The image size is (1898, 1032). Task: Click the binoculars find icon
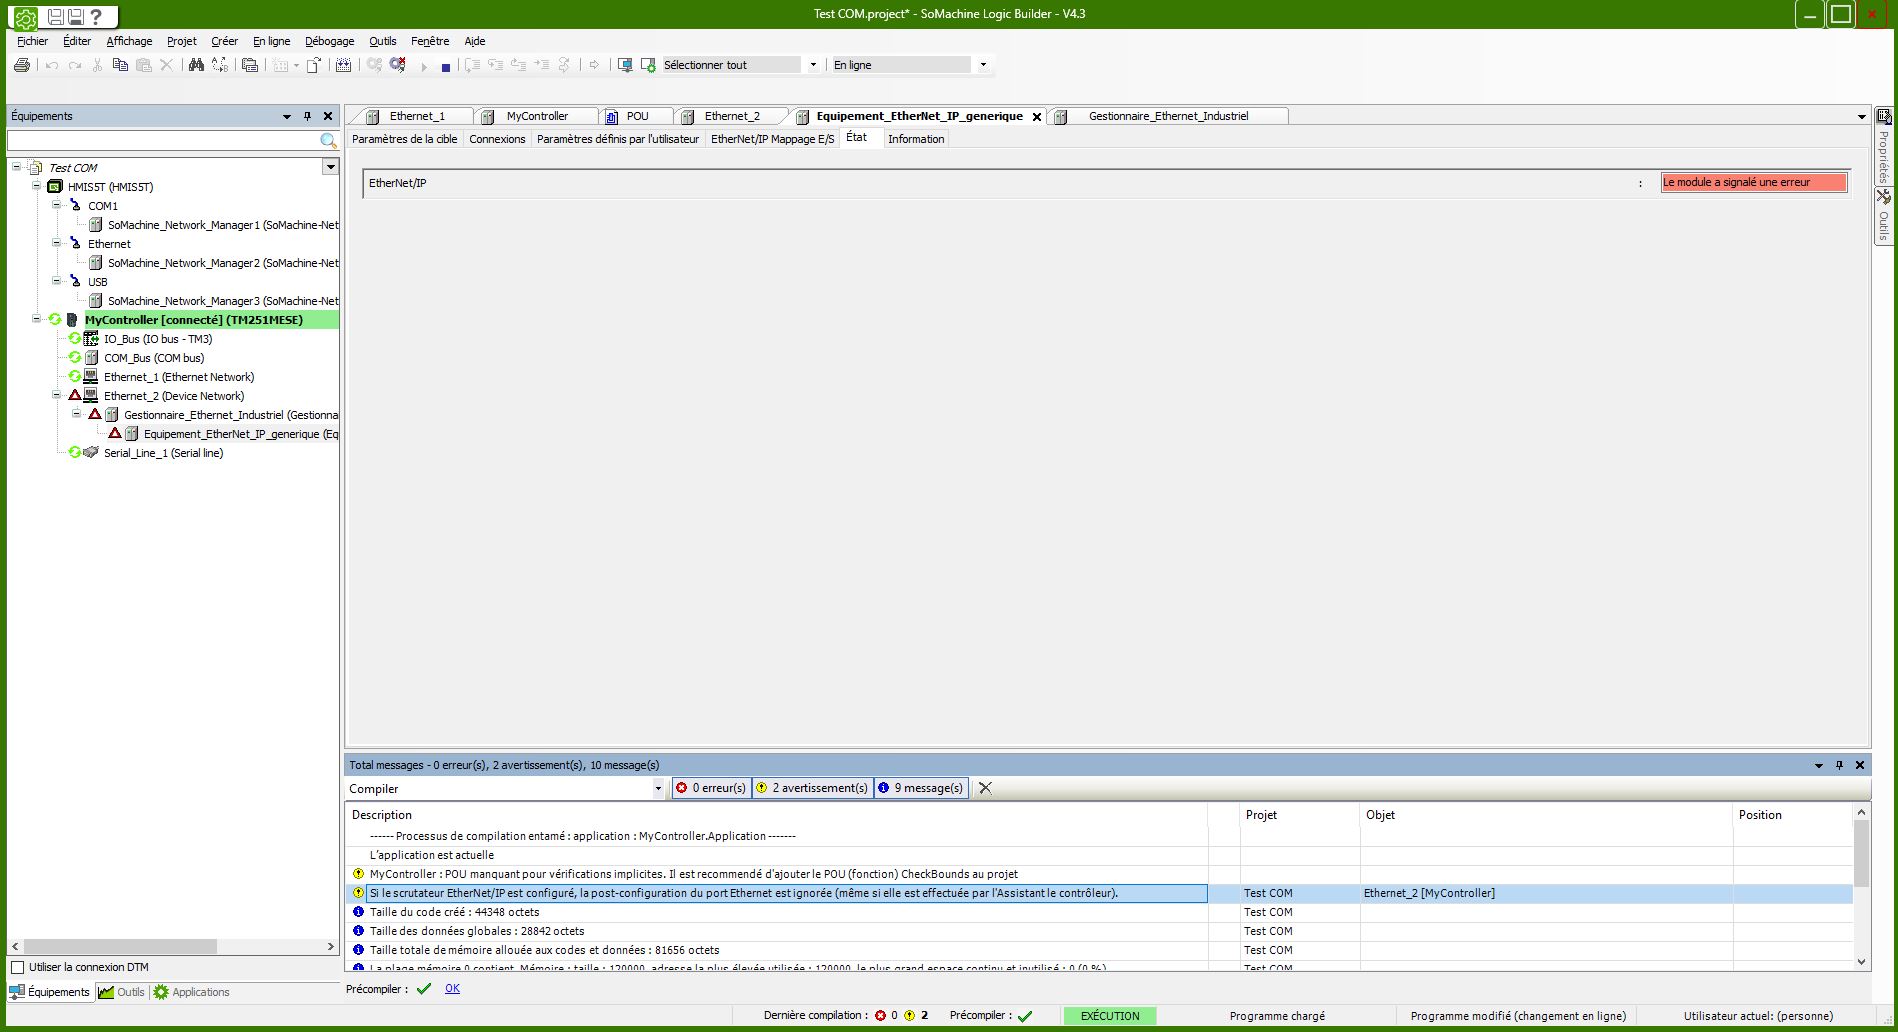(196, 65)
